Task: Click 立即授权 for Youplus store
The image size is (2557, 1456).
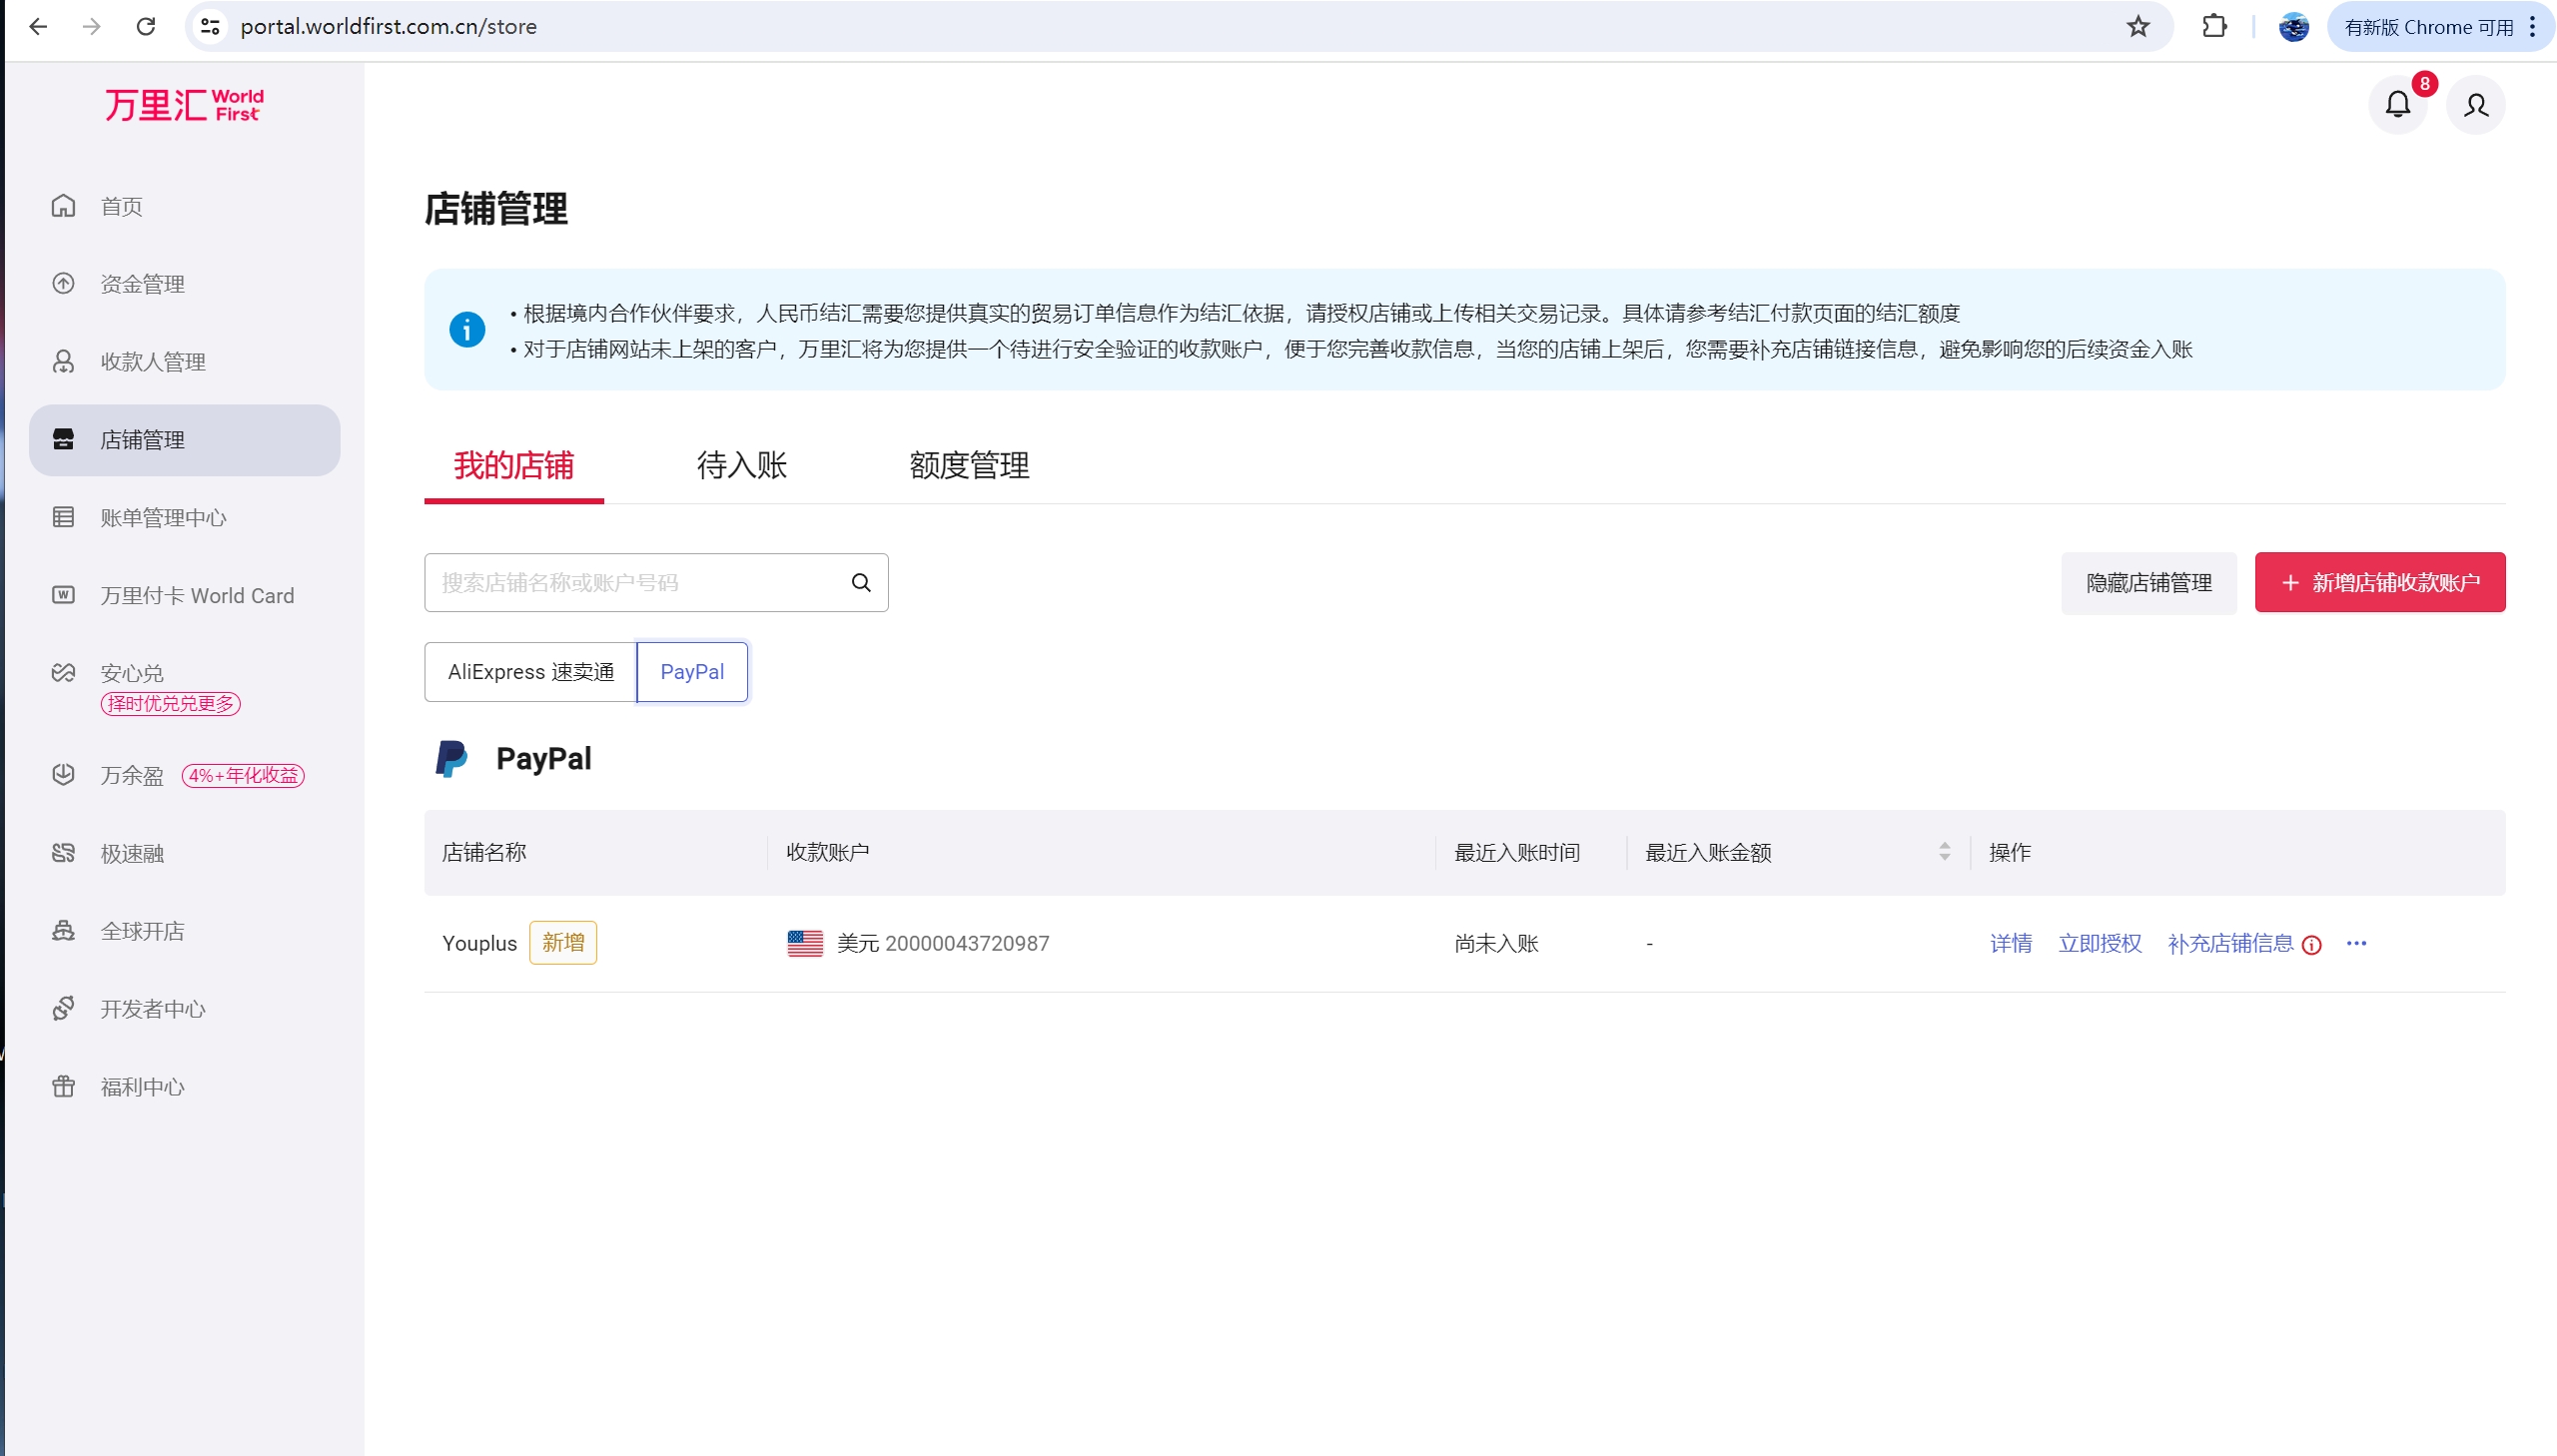Action: click(x=2100, y=944)
